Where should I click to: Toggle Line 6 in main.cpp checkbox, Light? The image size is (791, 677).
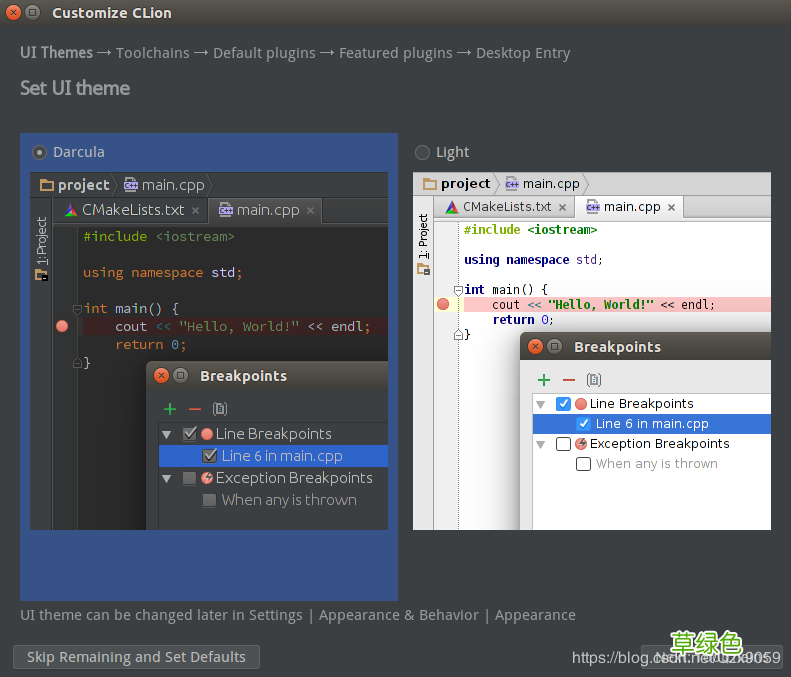click(583, 424)
